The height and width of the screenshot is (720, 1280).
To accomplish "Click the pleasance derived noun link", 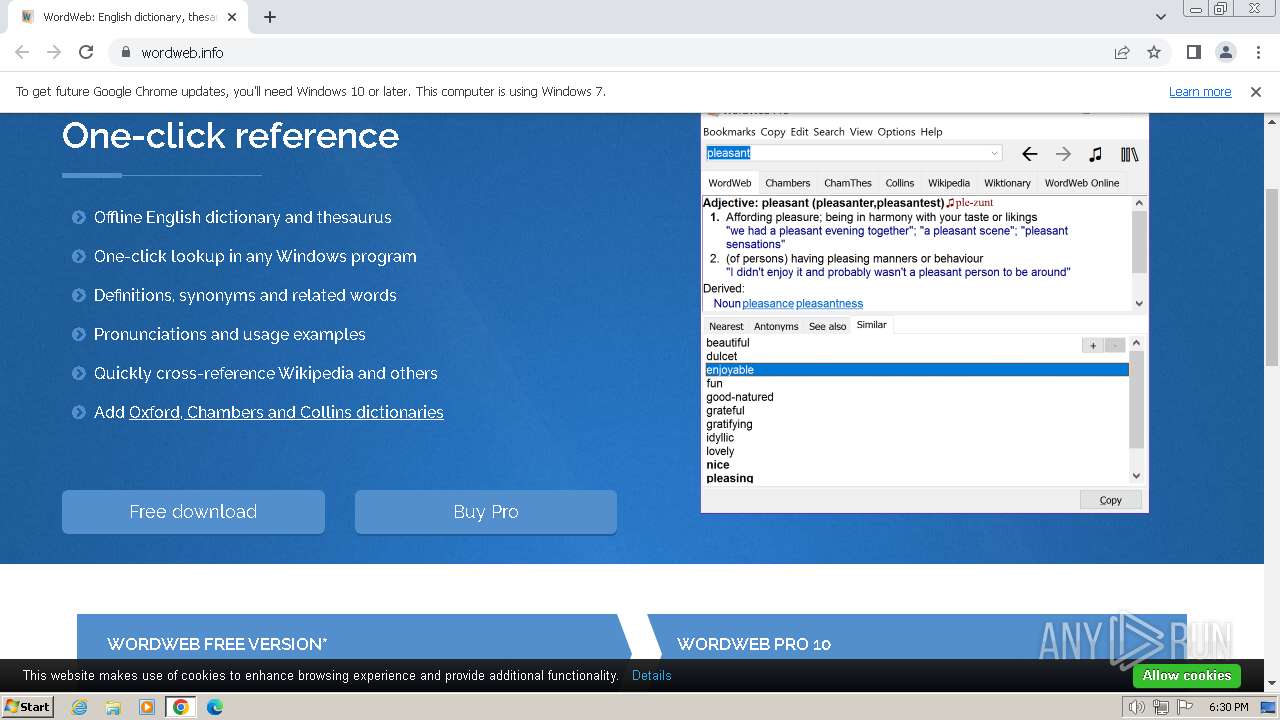I will click(768, 303).
